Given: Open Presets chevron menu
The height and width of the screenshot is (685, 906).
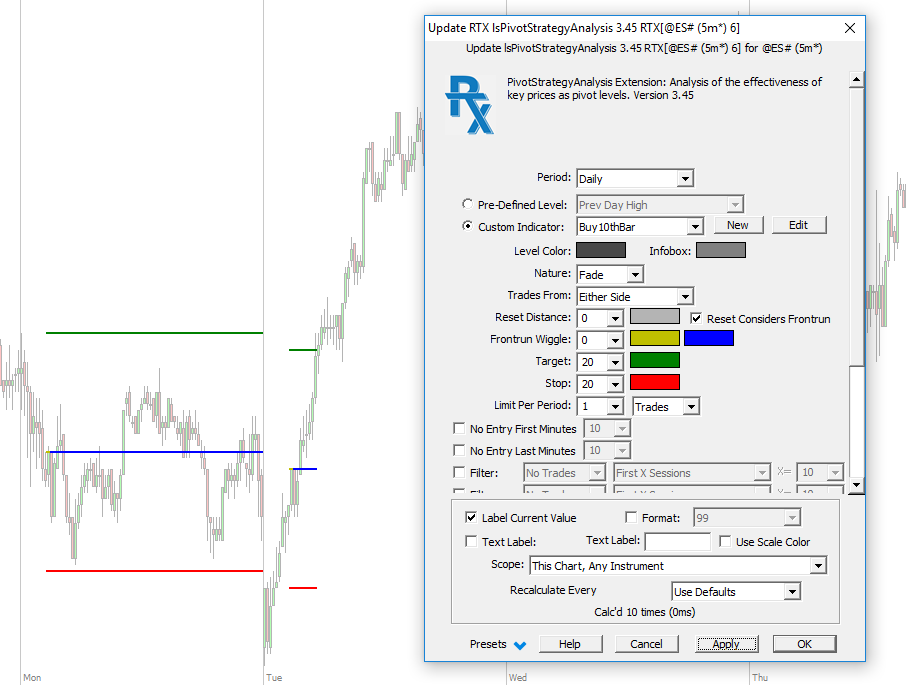Looking at the screenshot, I should (x=520, y=645).
